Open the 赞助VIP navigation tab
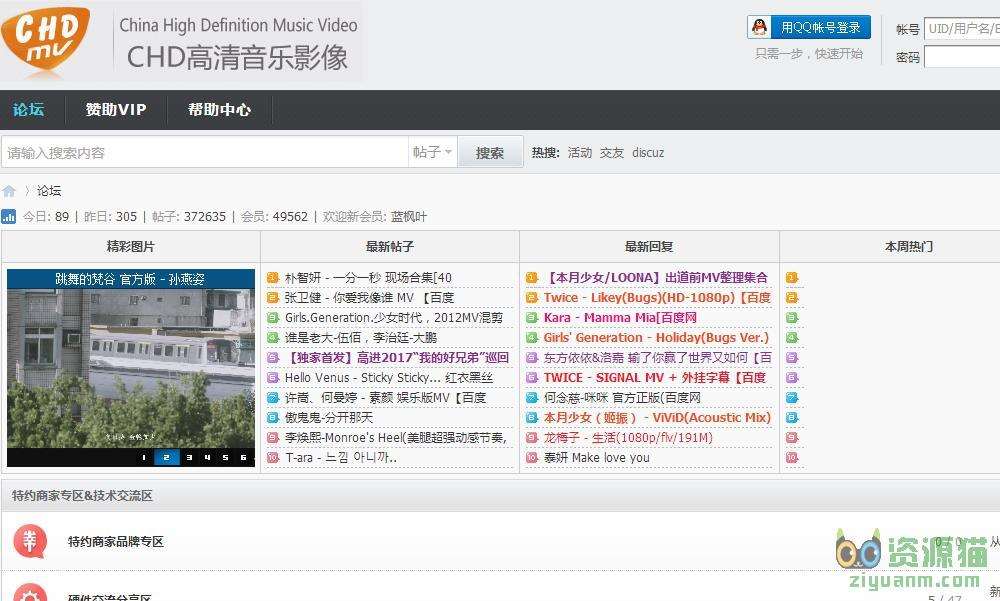 116,110
